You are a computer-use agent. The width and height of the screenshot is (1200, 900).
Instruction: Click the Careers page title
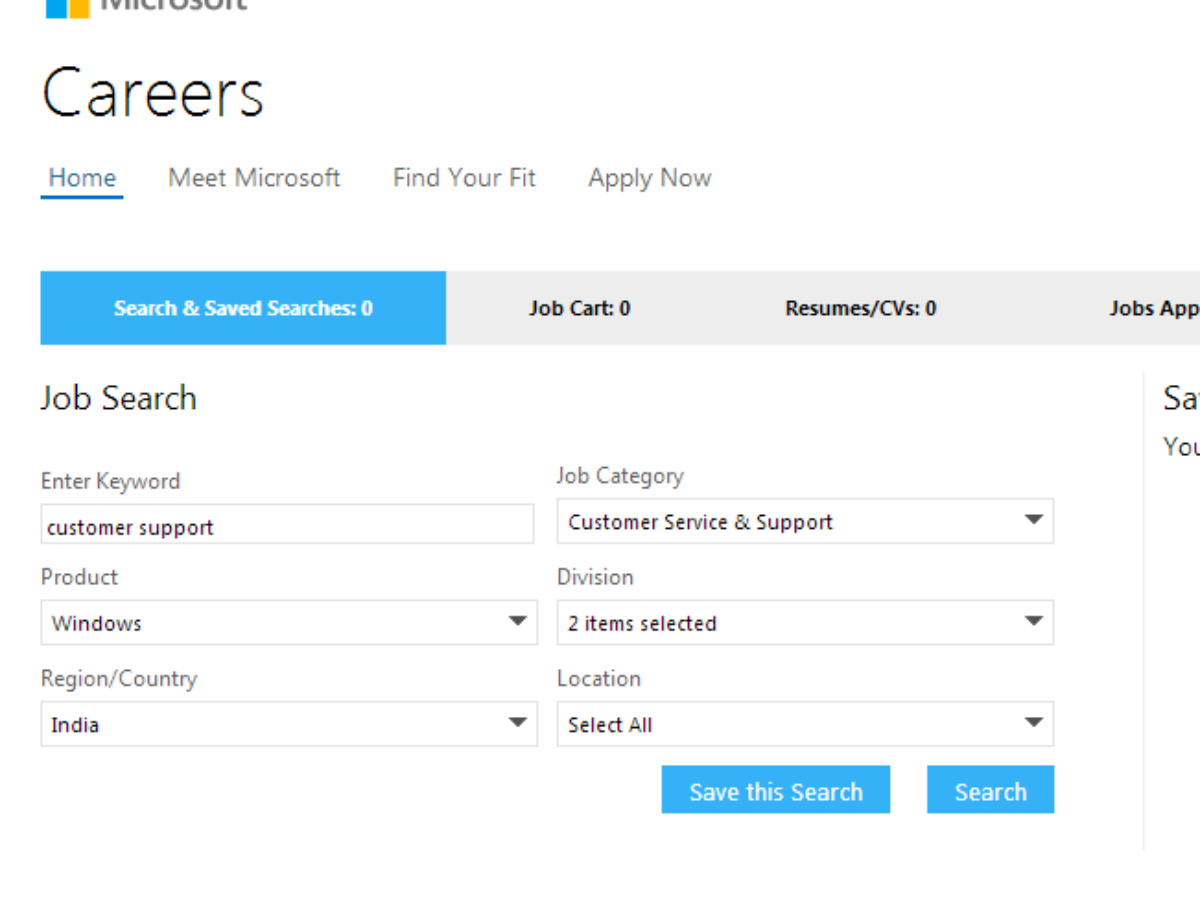tap(153, 93)
